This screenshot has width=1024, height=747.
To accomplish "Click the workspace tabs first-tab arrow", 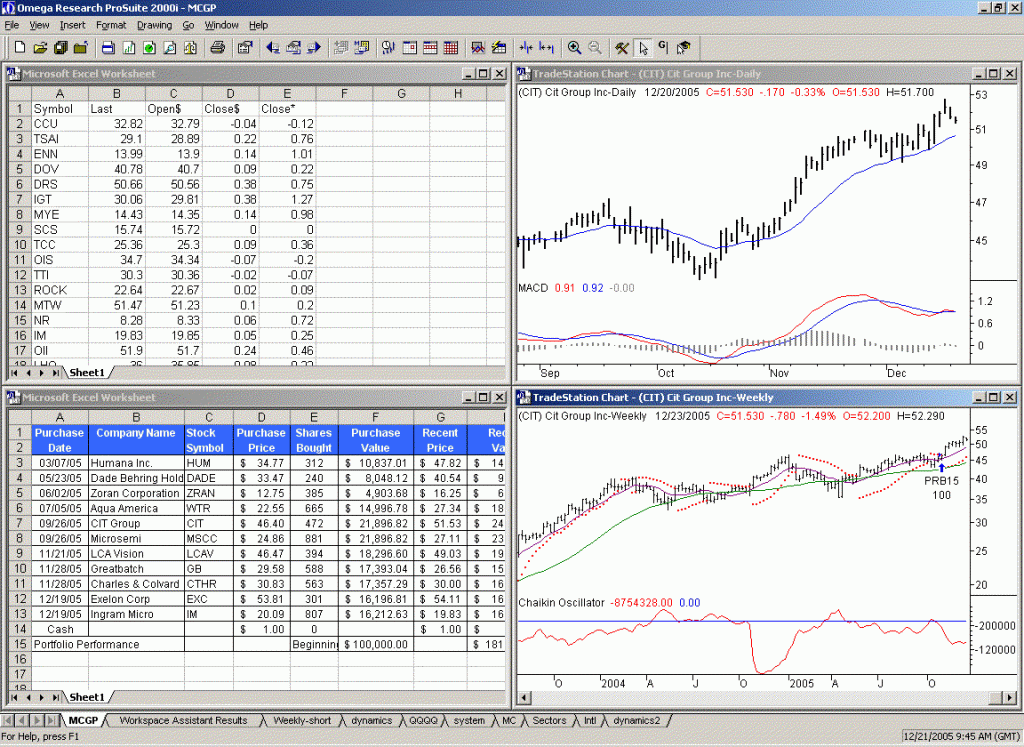I will coord(7,720).
